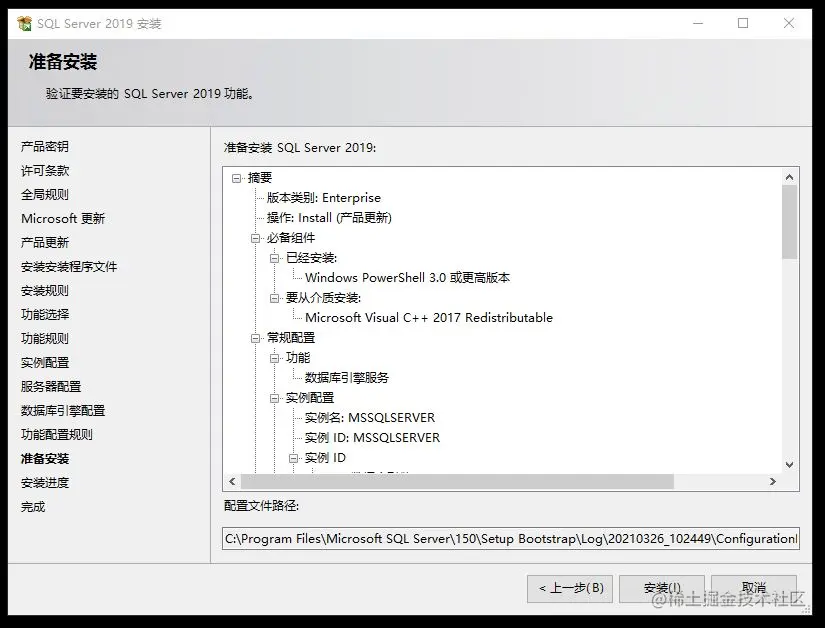The width and height of the screenshot is (825, 628).
Task: Click the vertical scrollbar thumb in the summary tree
Action: [789, 222]
